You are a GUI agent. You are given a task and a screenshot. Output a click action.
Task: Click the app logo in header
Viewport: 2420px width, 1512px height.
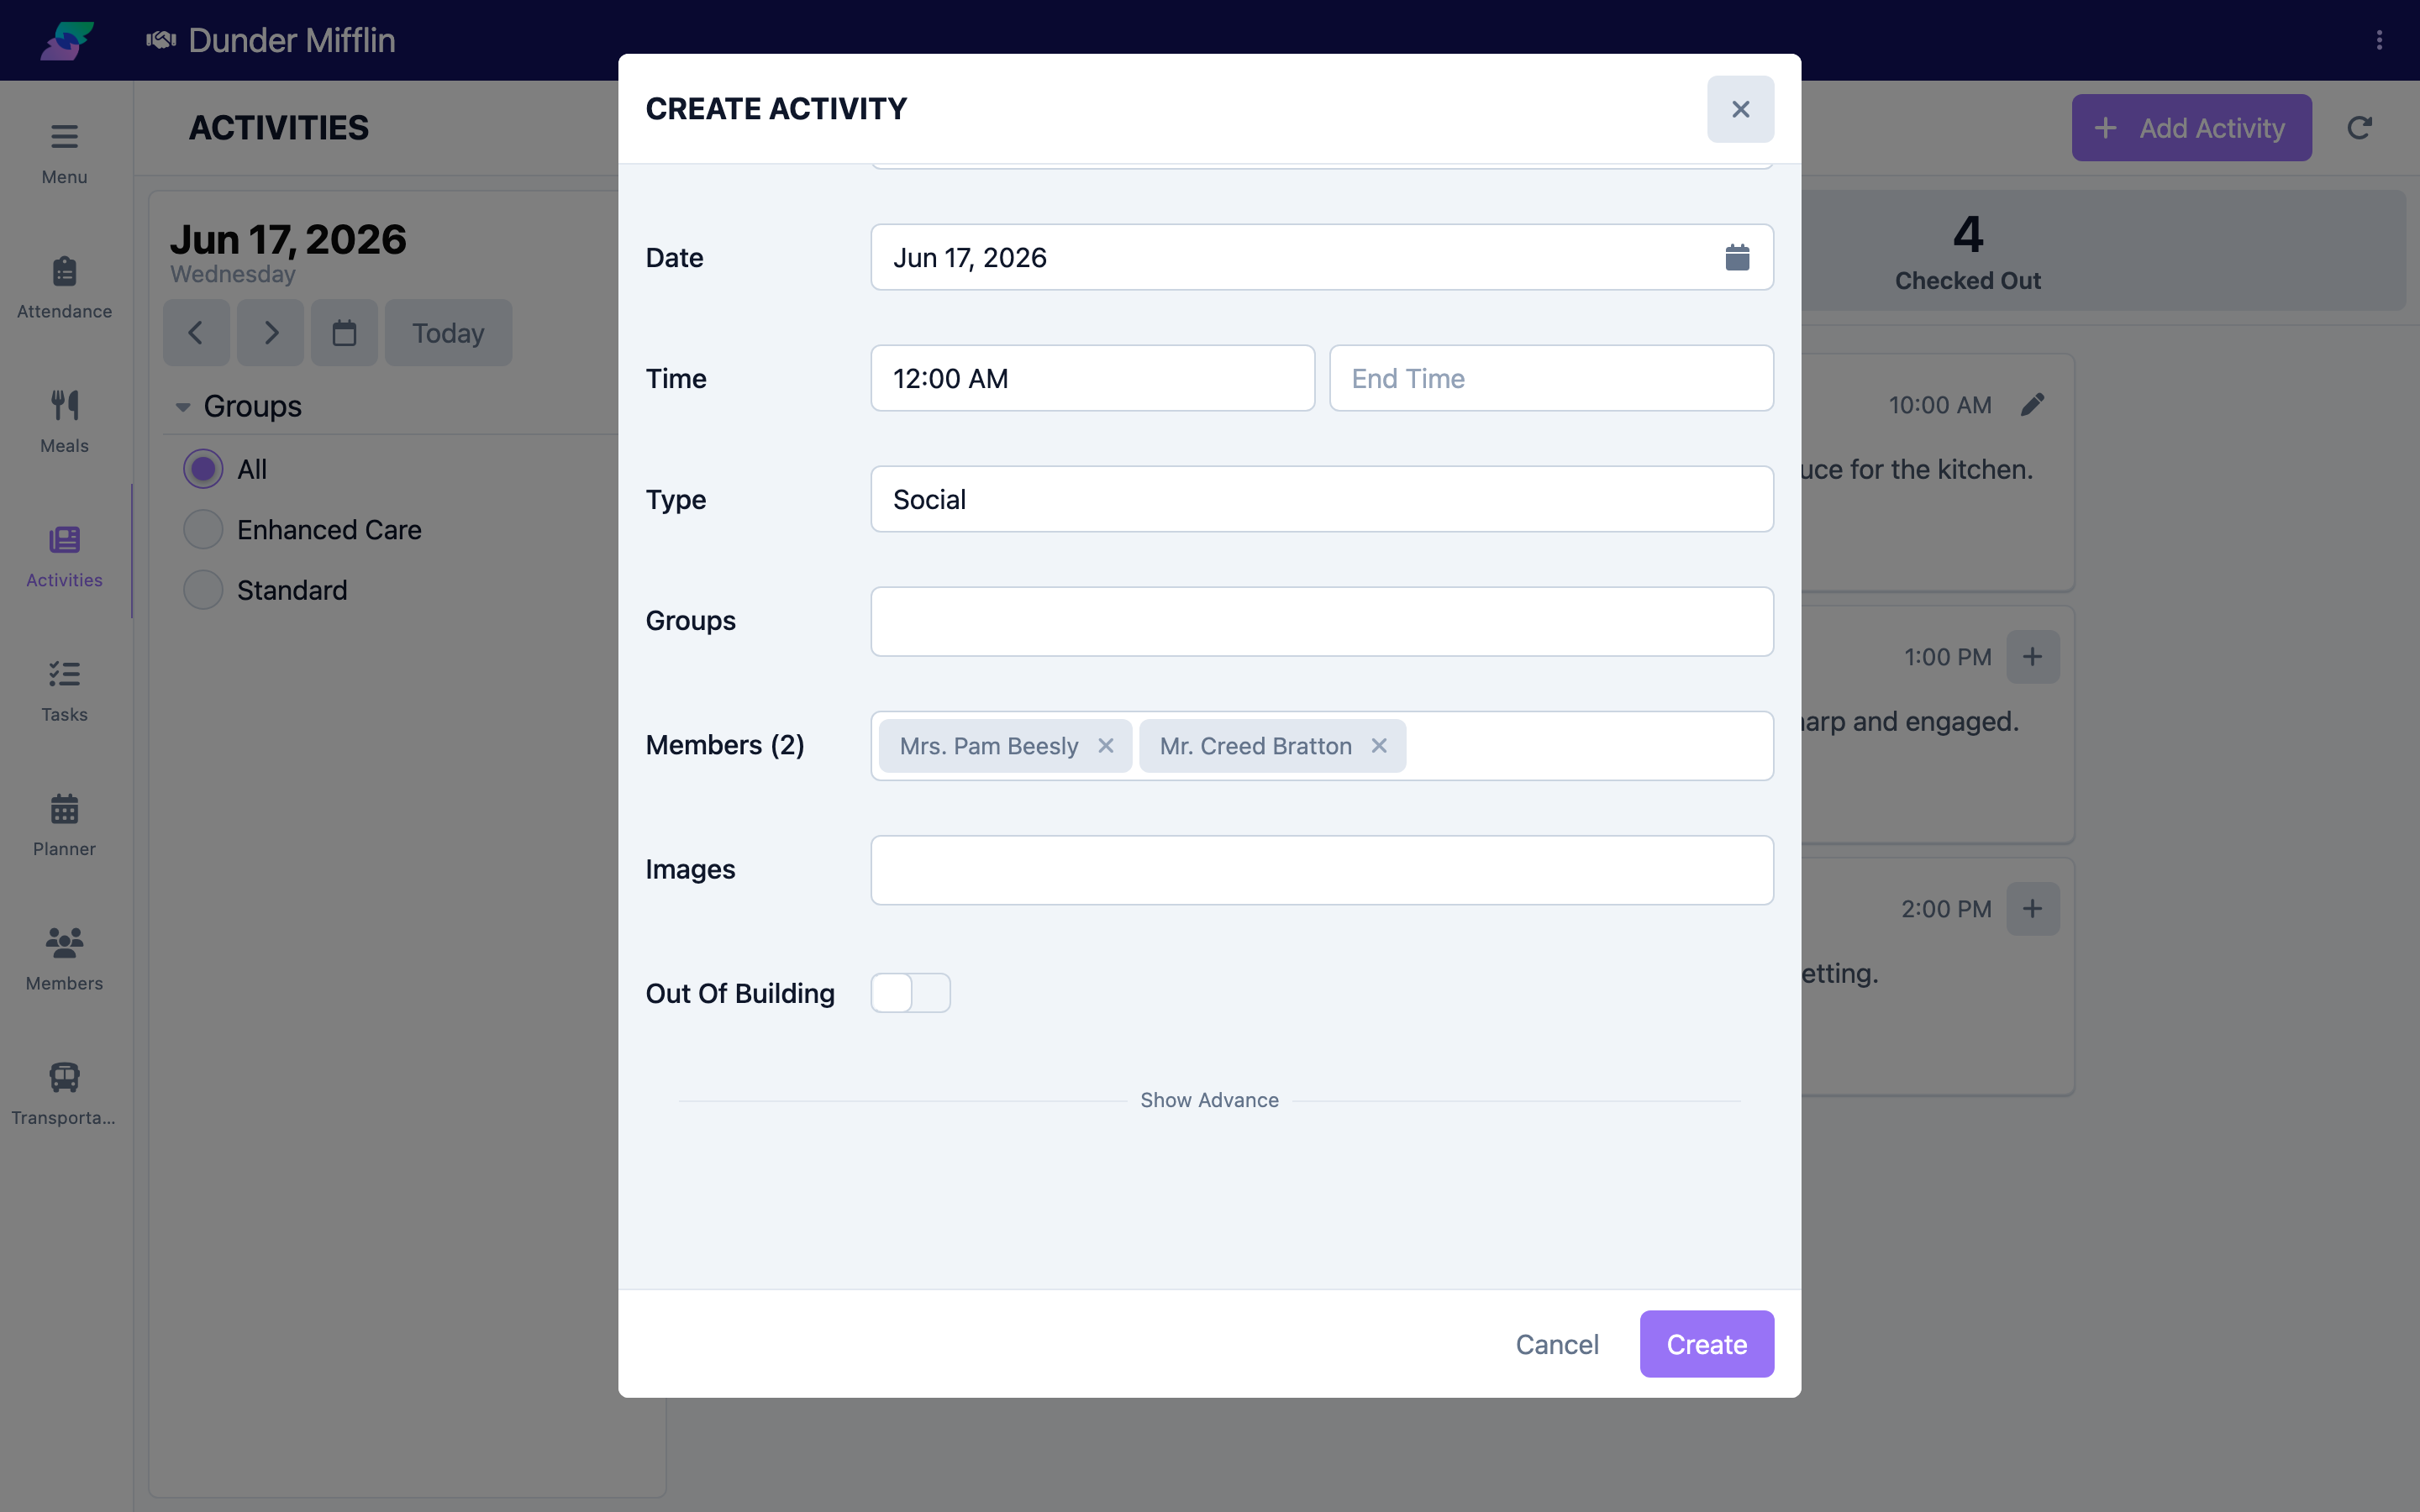[x=67, y=40]
